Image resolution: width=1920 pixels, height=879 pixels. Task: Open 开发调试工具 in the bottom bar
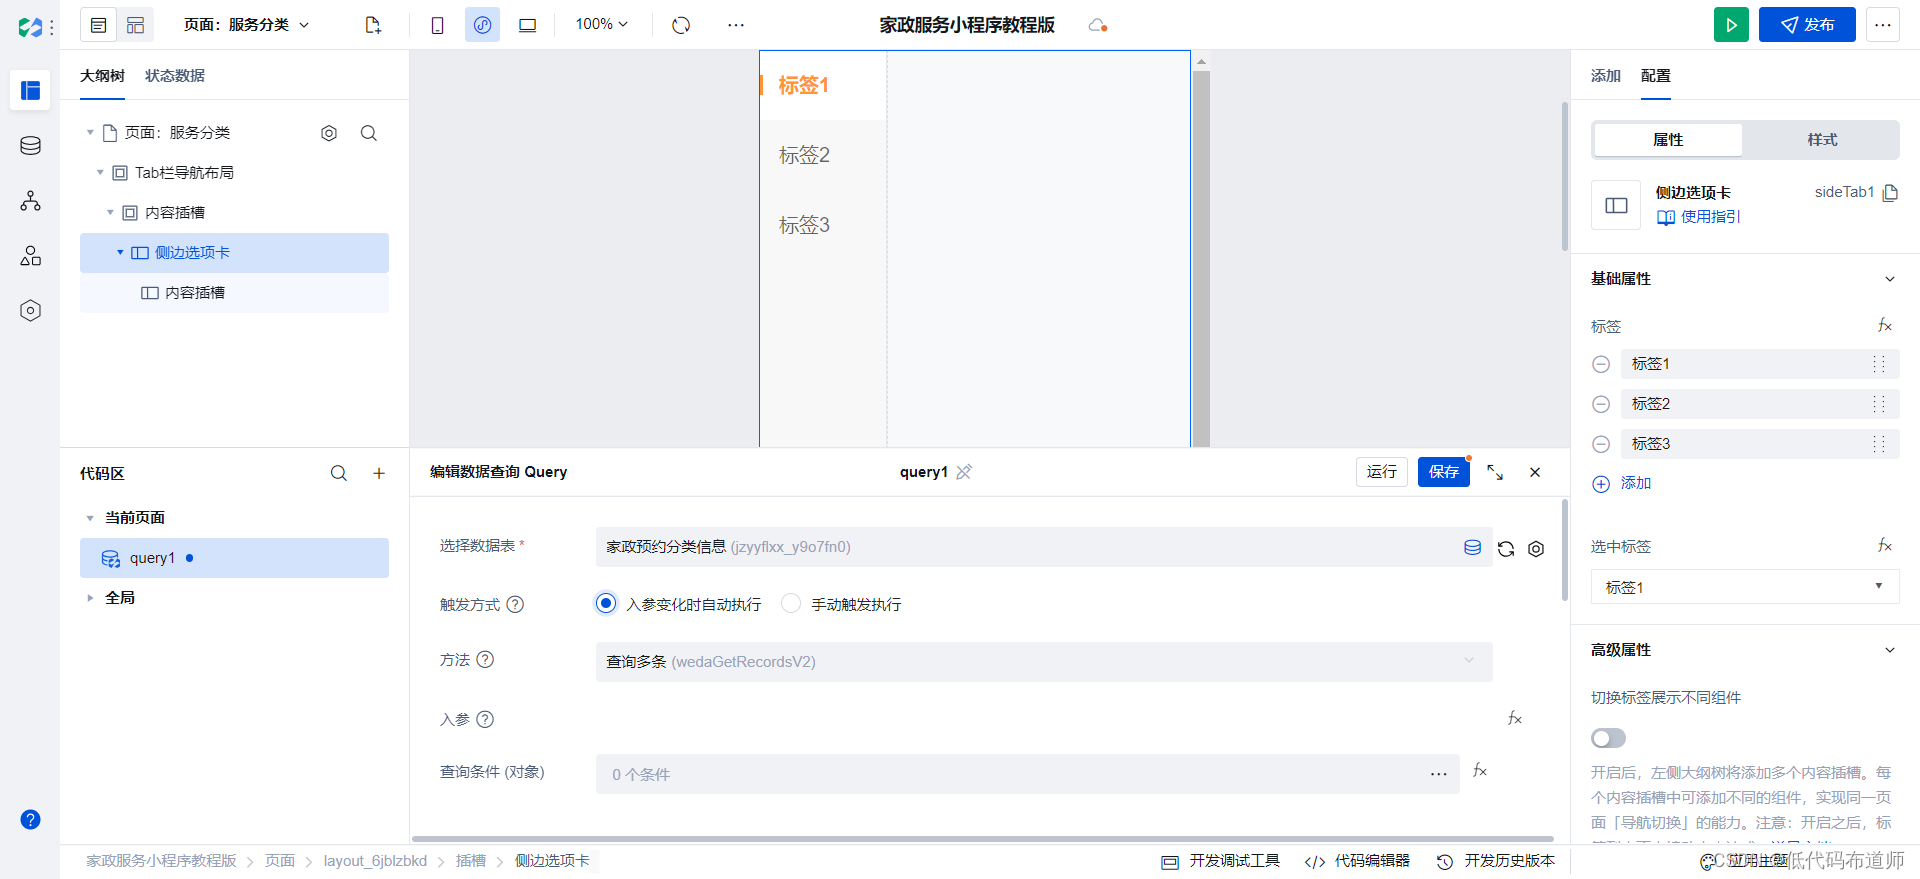point(1221,861)
